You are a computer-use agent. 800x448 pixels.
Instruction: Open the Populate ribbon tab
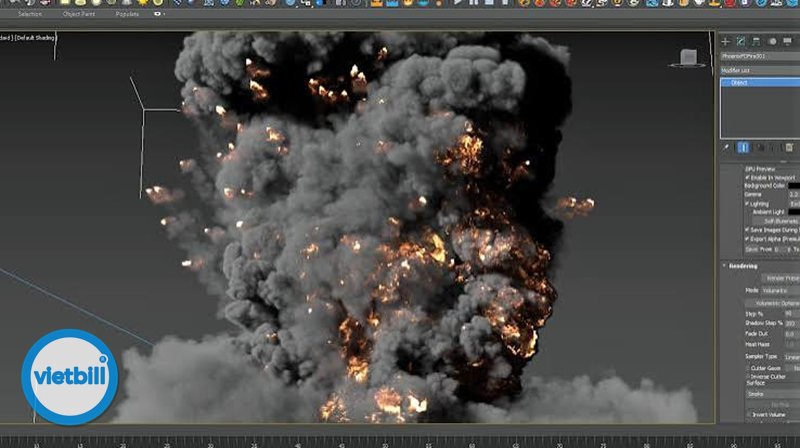127,14
